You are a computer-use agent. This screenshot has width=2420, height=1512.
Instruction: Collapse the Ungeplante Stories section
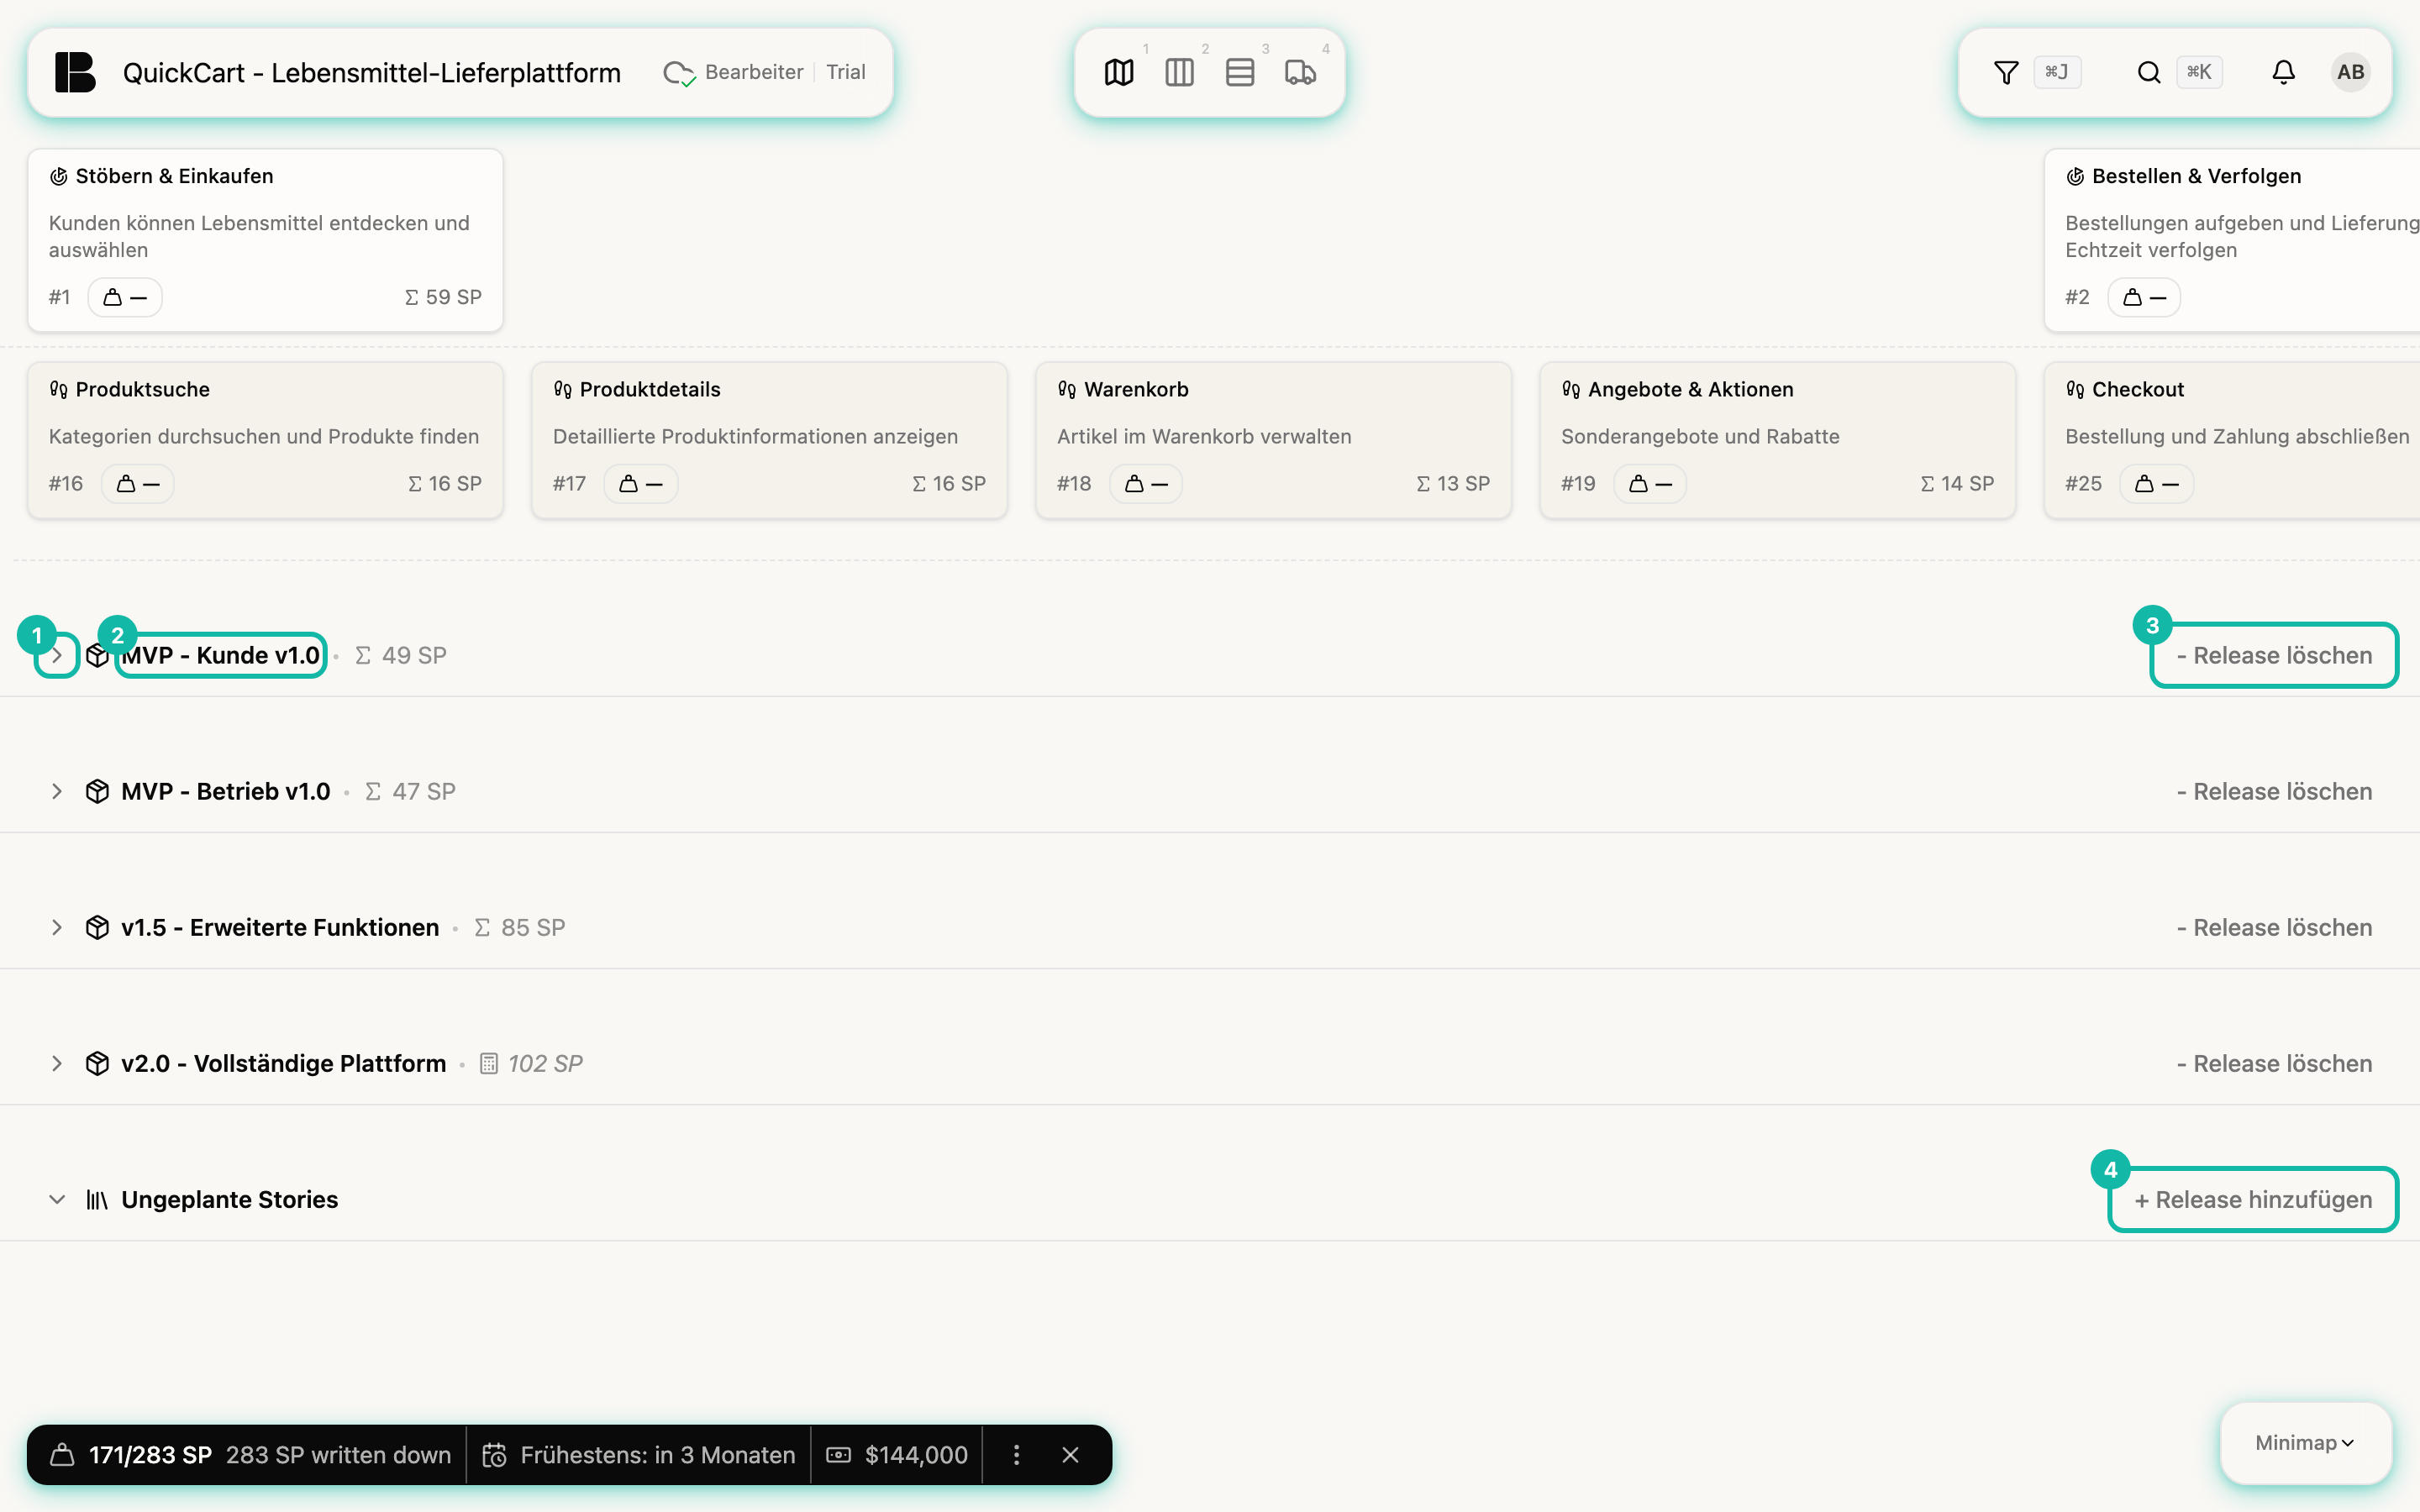click(x=57, y=1199)
